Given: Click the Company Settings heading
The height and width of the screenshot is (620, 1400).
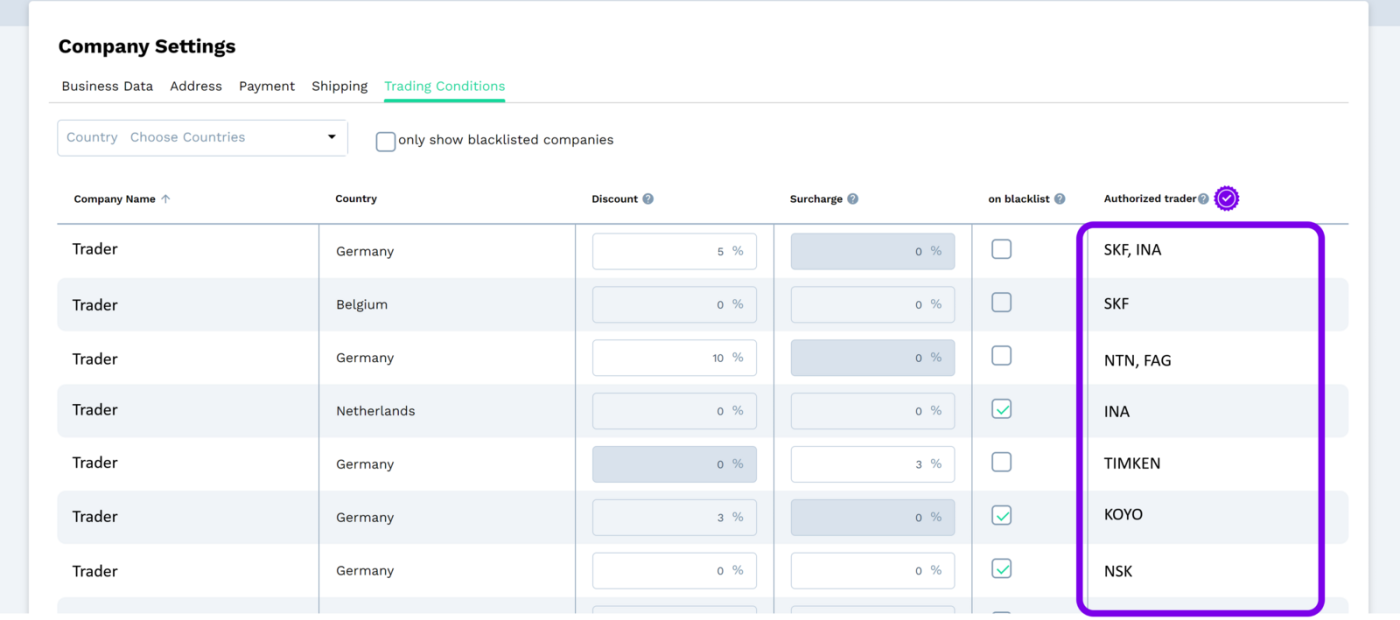Looking at the screenshot, I should click(147, 46).
